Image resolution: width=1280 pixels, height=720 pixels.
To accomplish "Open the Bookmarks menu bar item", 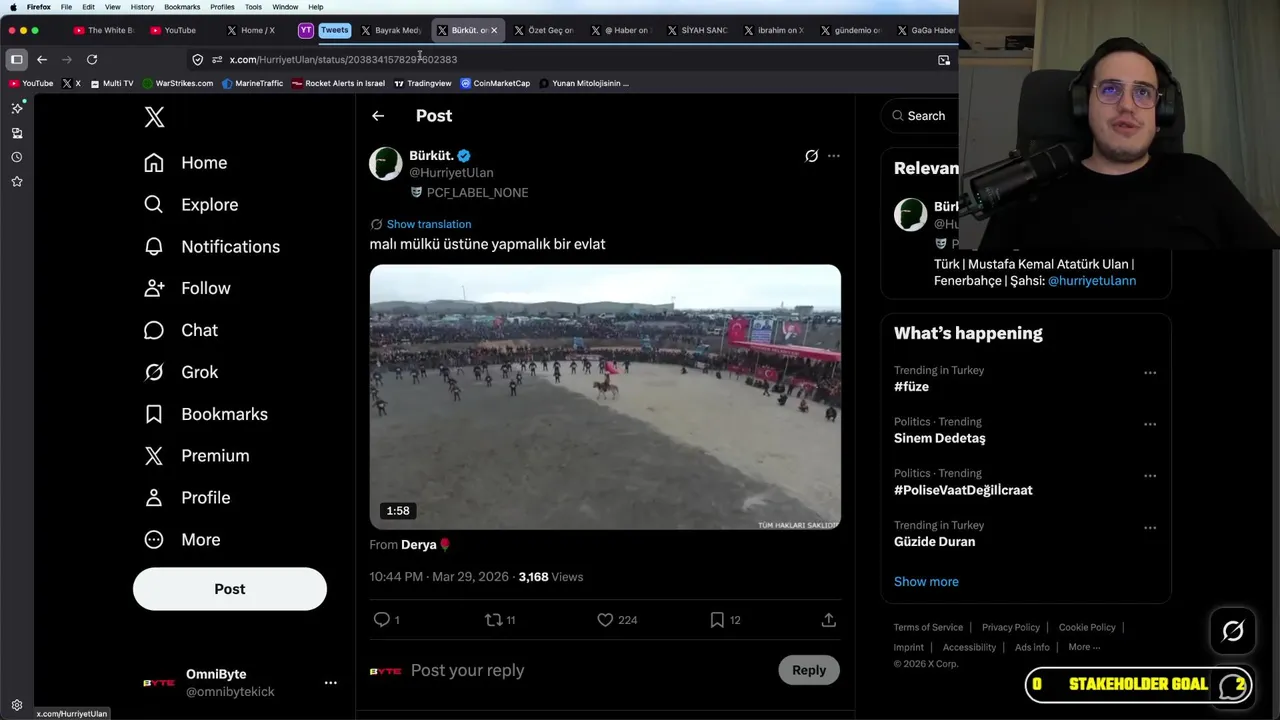I will (182, 7).
